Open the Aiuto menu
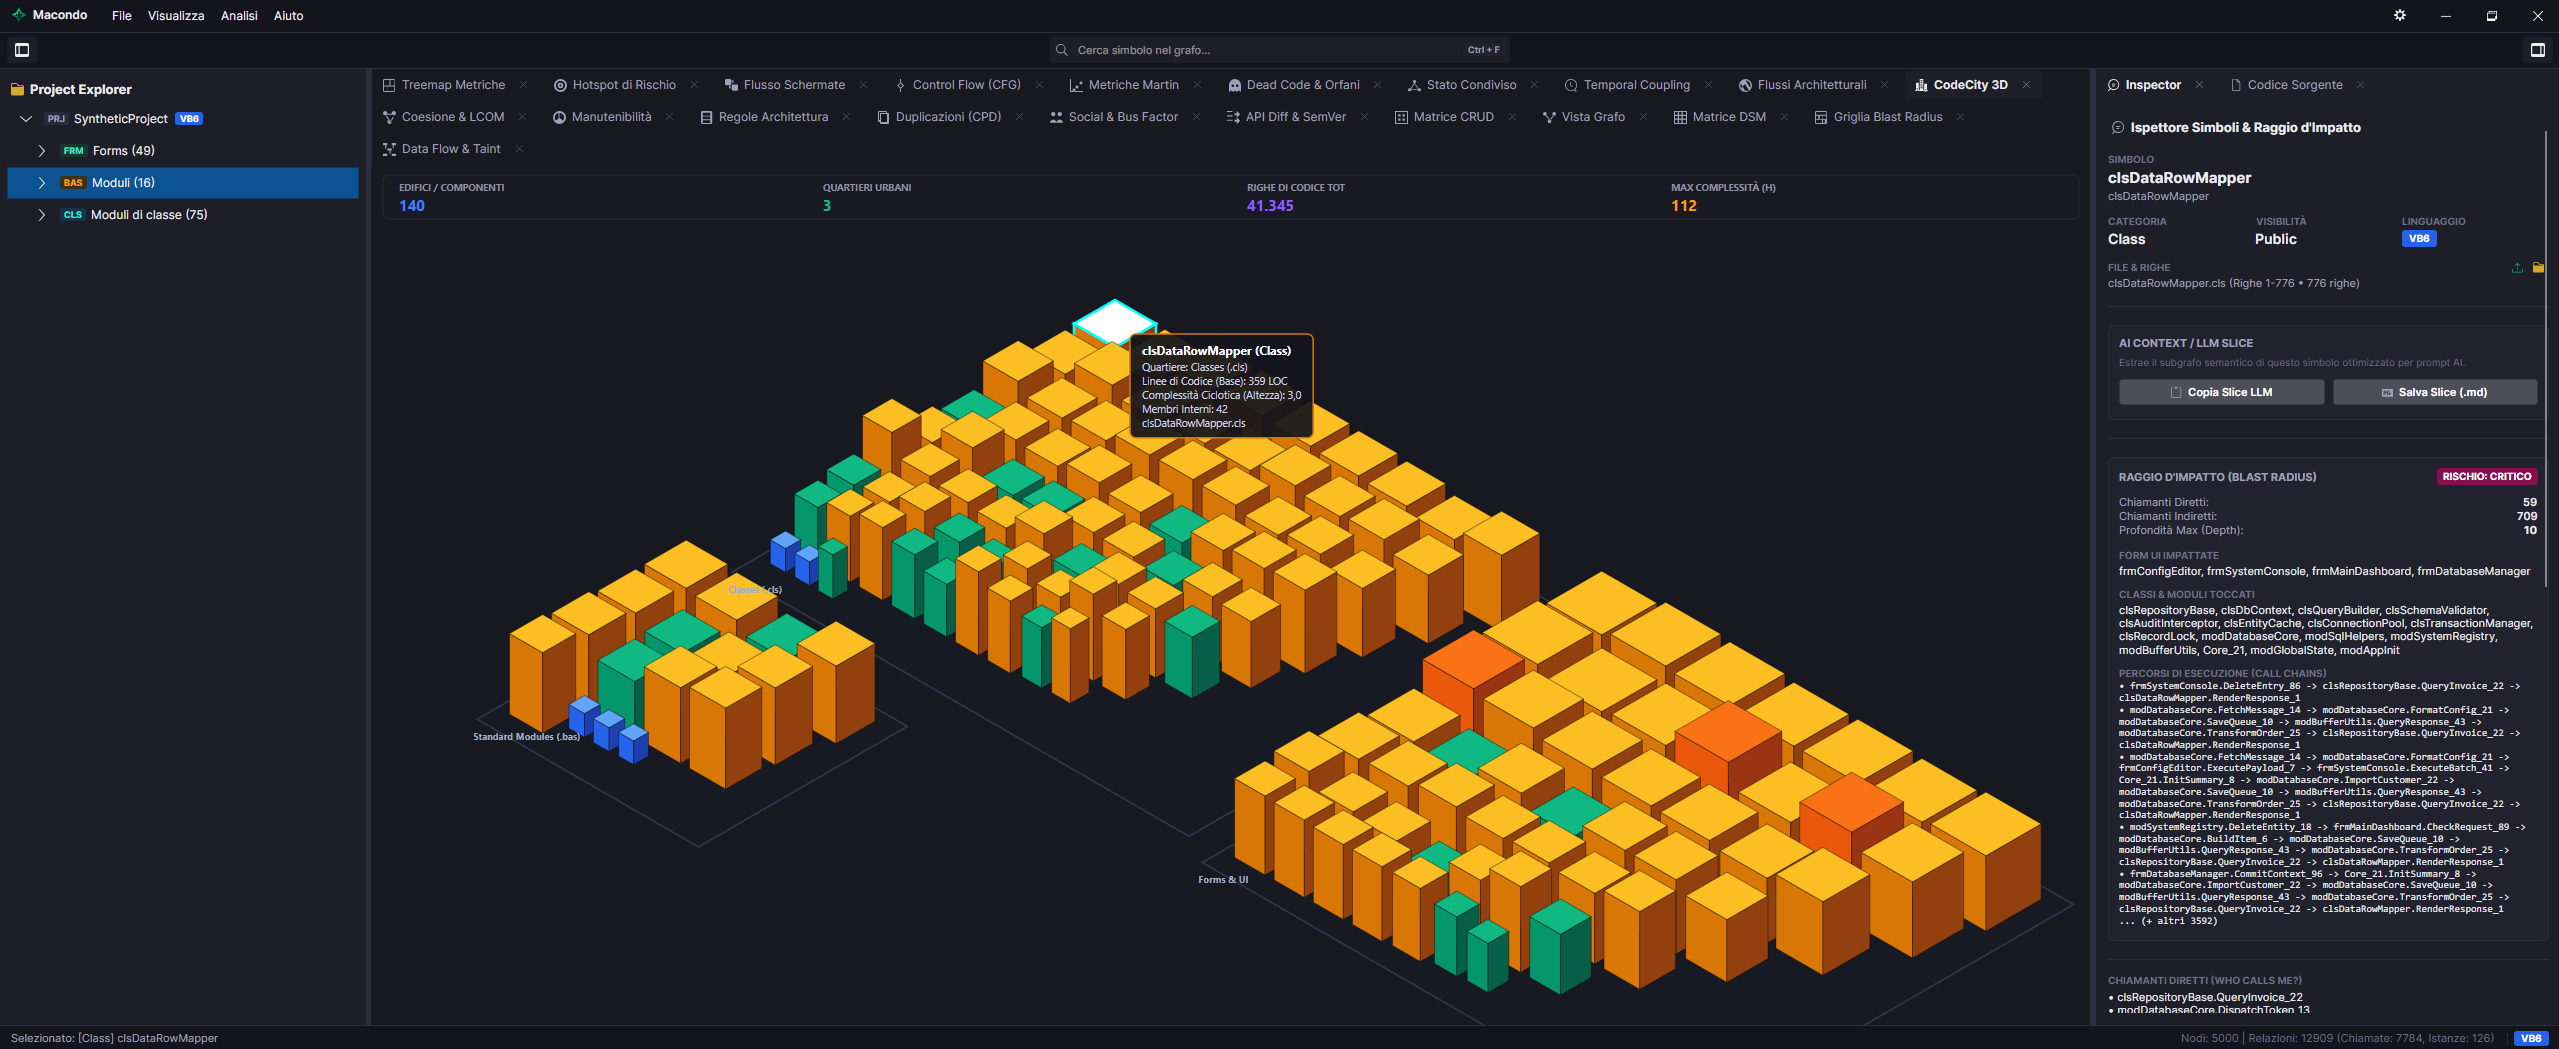Image resolution: width=2559 pixels, height=1049 pixels. tap(289, 15)
